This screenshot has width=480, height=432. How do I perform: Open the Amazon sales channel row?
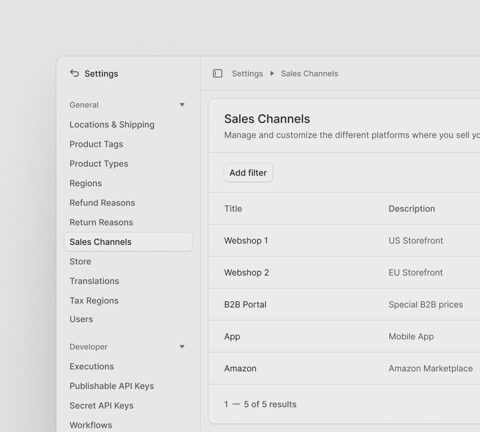click(344, 369)
